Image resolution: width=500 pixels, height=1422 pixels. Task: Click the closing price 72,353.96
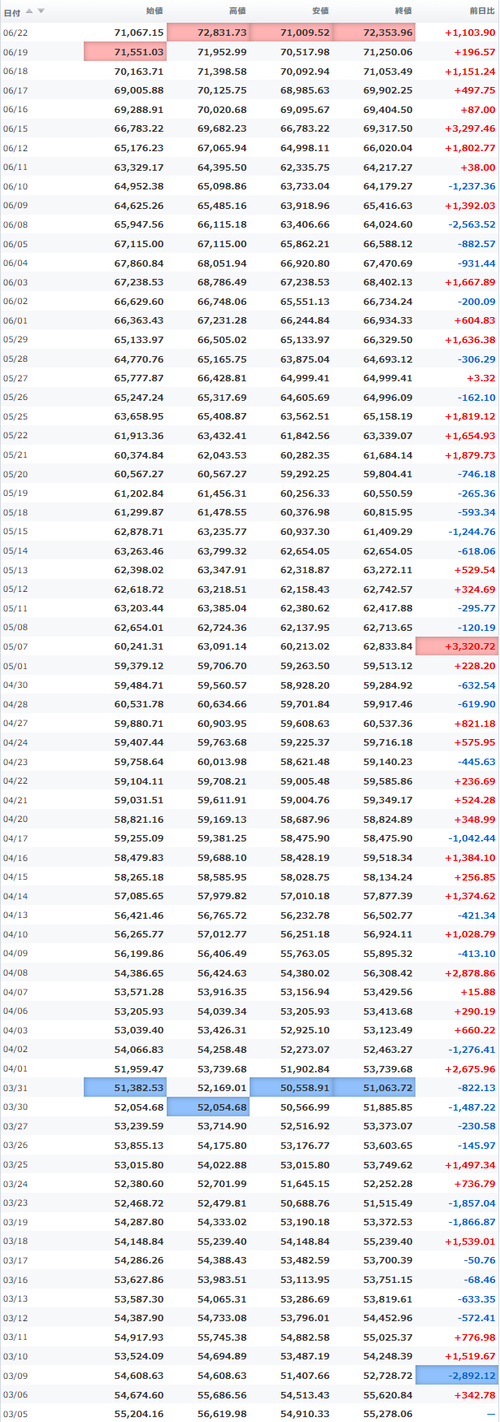coord(374,33)
